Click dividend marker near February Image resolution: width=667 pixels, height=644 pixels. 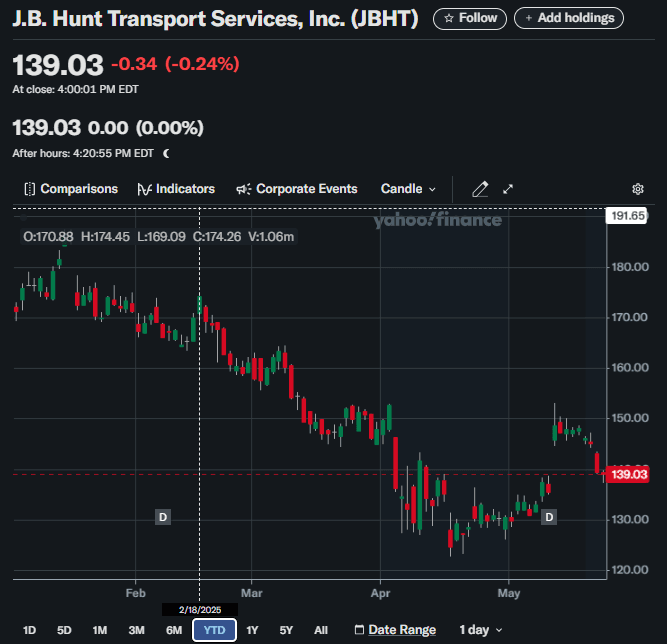point(162,517)
